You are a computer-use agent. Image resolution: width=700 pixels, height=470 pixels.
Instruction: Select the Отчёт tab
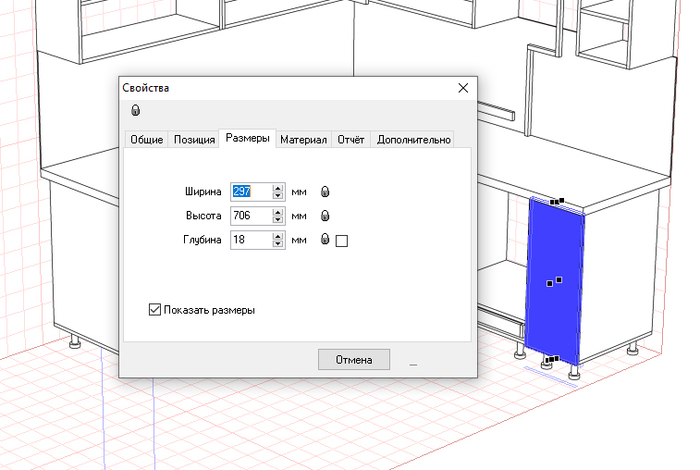(351, 140)
